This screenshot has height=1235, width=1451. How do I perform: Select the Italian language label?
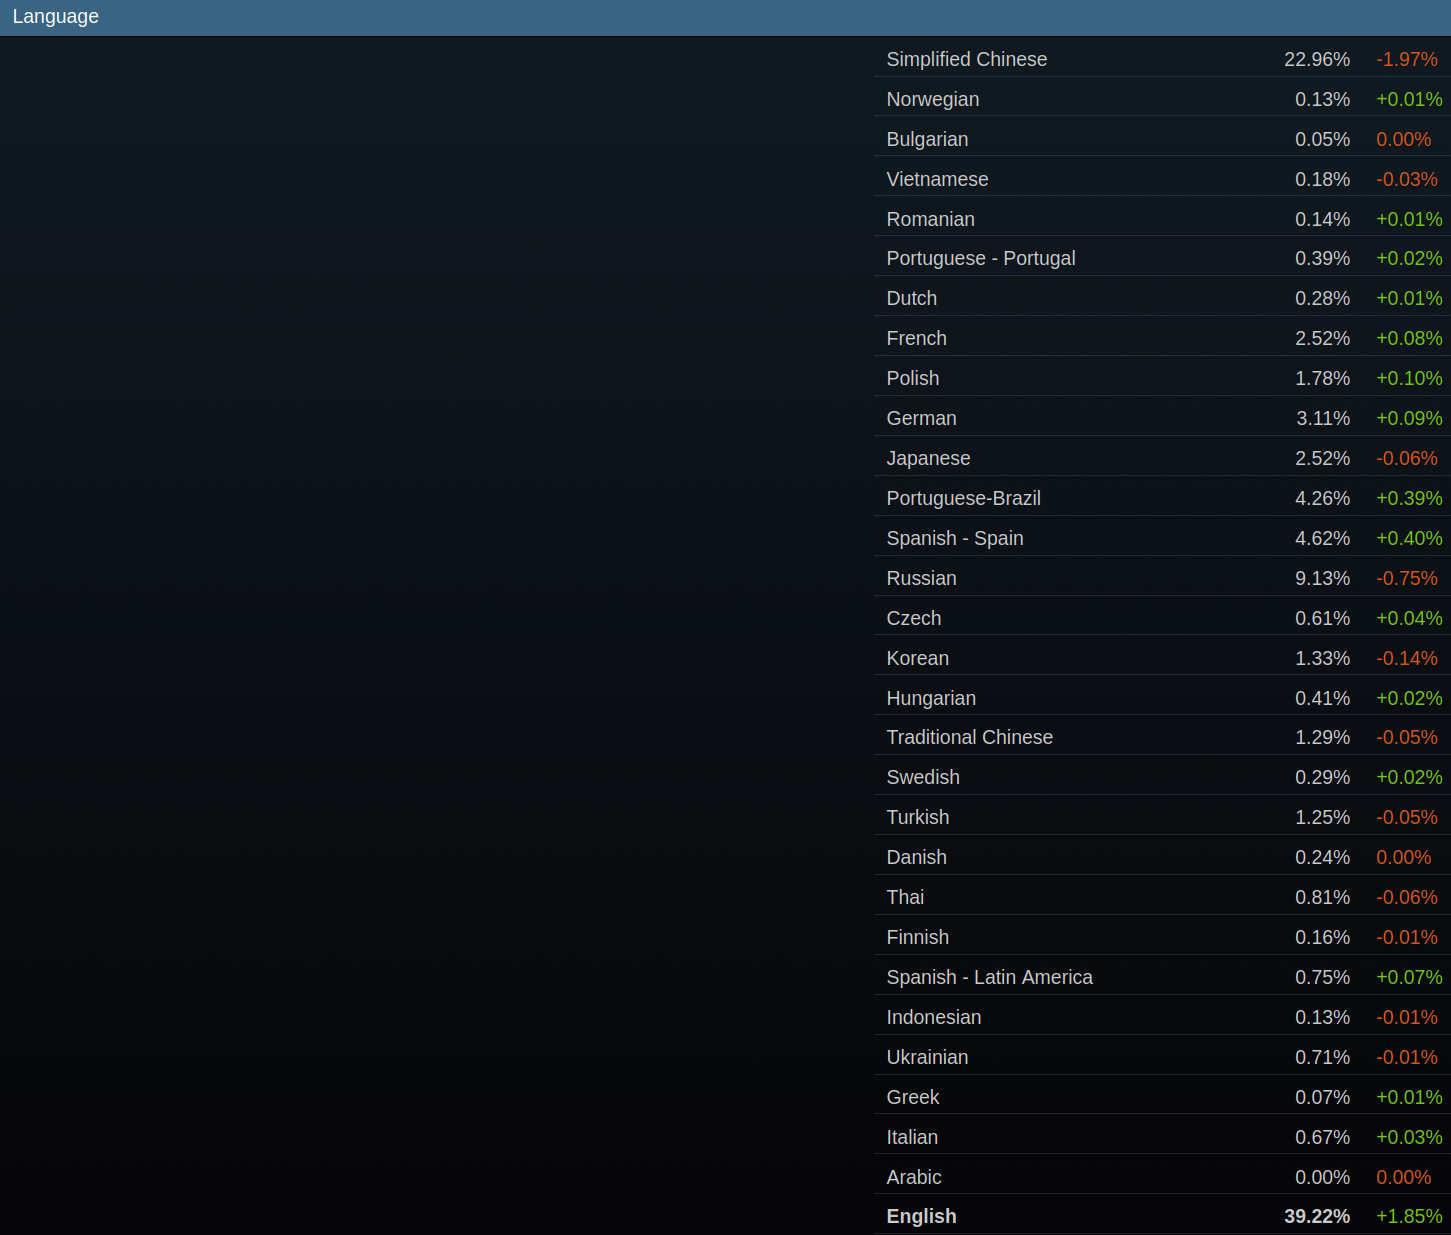coord(912,1137)
